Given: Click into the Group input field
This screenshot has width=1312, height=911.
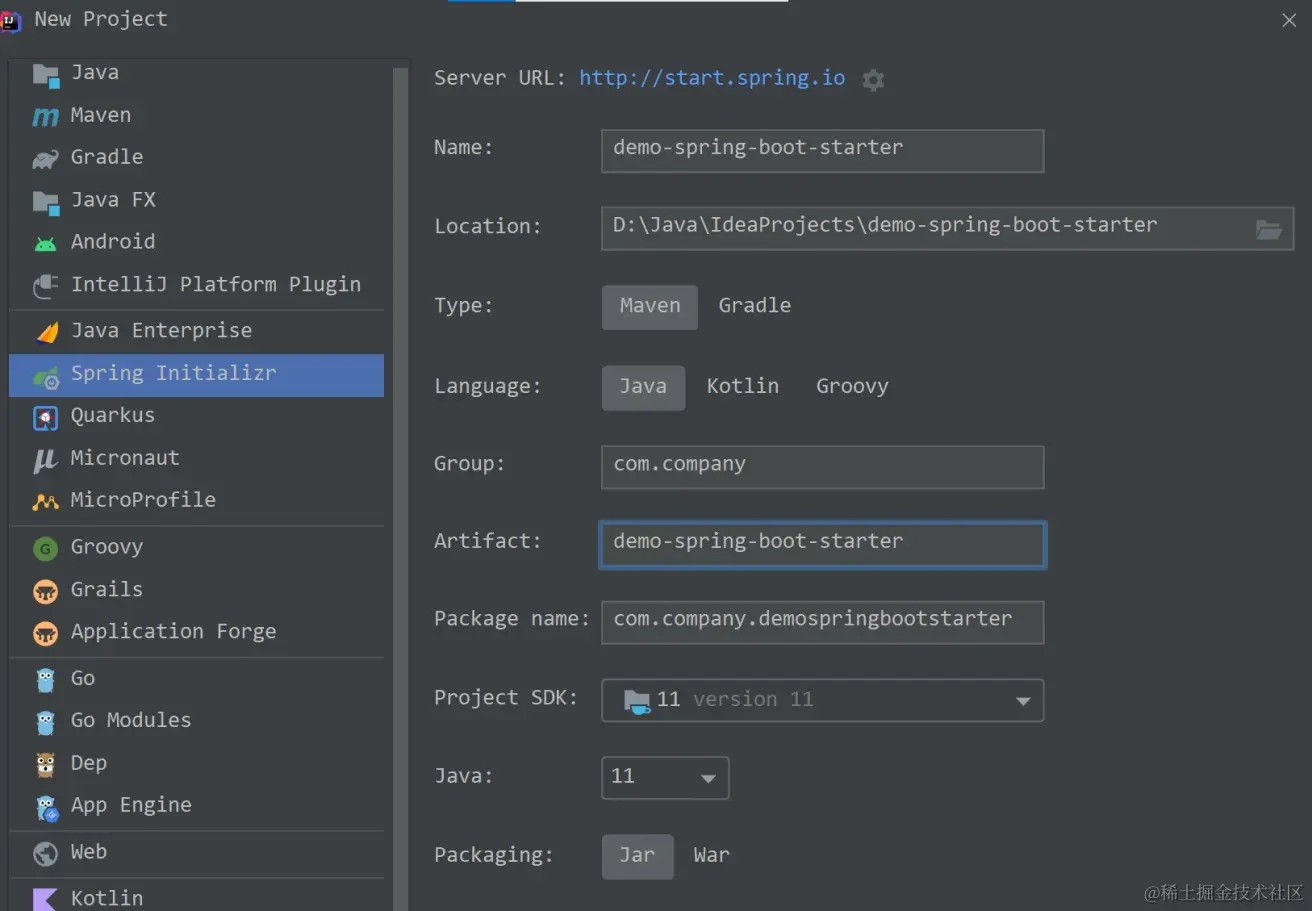Looking at the screenshot, I should coord(822,467).
